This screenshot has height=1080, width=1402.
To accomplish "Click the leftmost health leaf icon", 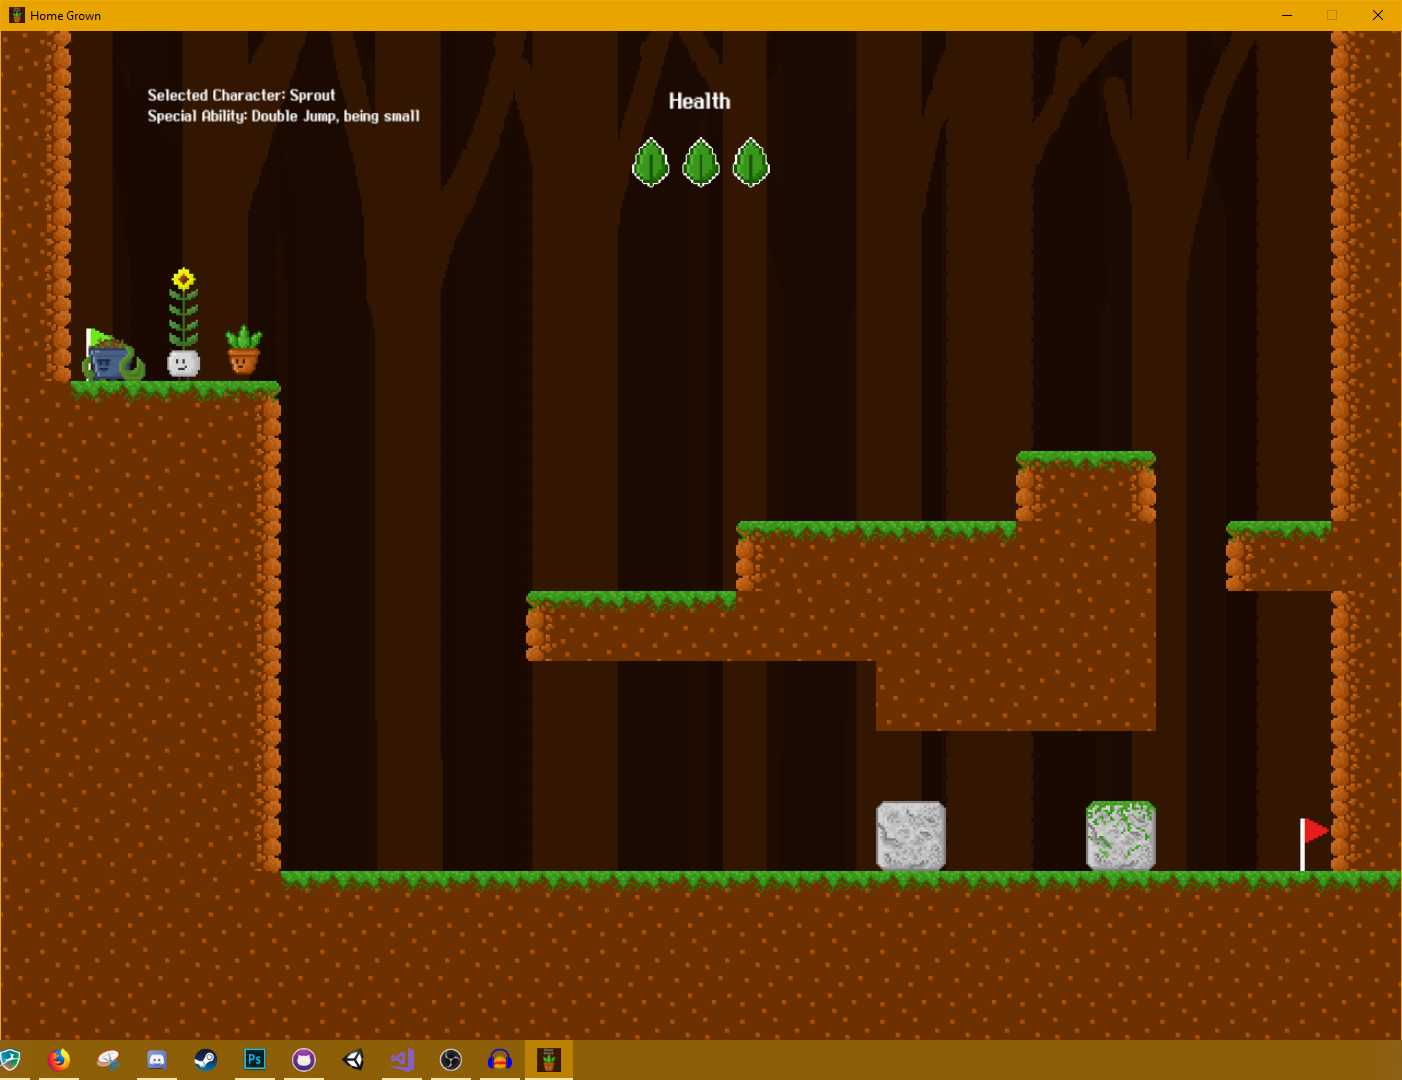I will pos(651,163).
